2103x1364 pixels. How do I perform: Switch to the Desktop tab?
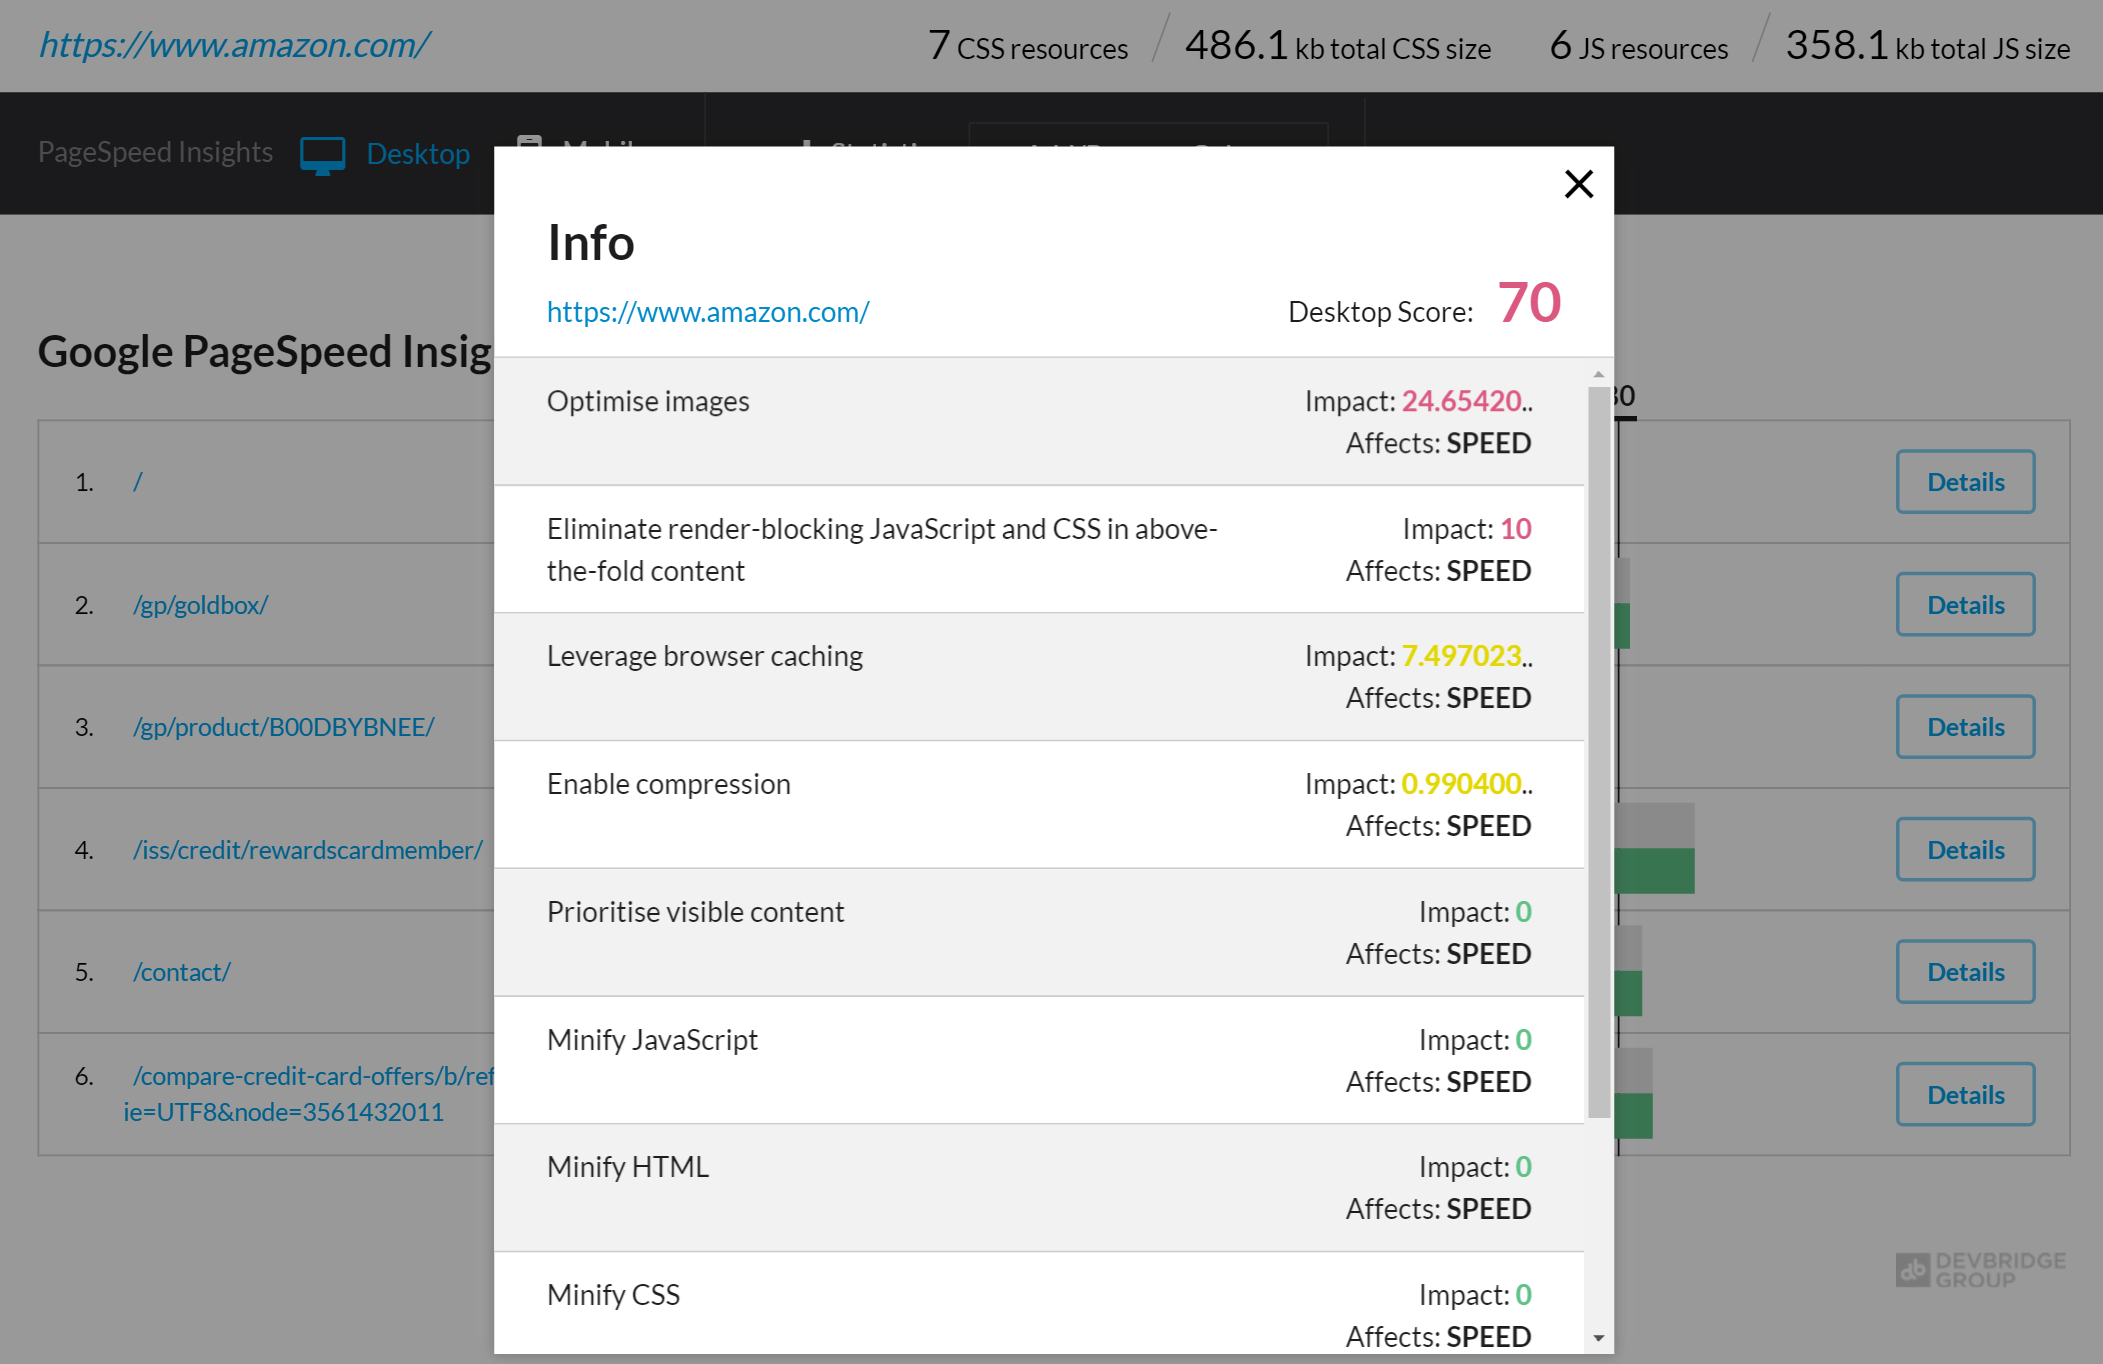click(x=418, y=153)
